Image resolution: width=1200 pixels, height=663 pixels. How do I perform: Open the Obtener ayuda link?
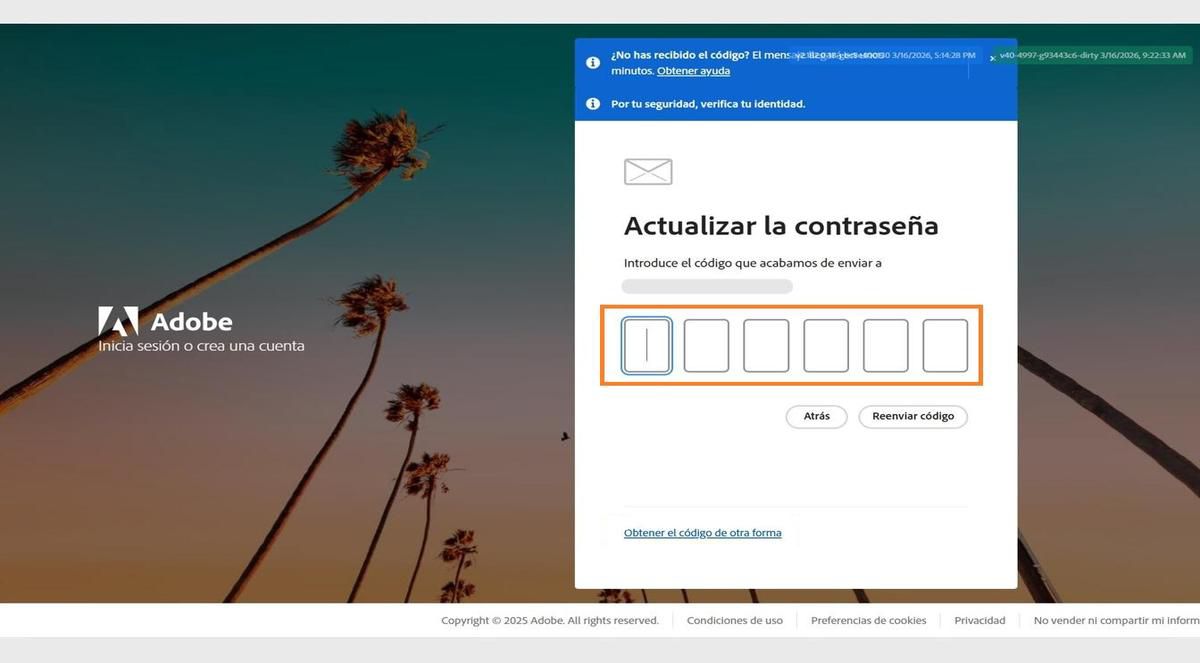coord(694,70)
